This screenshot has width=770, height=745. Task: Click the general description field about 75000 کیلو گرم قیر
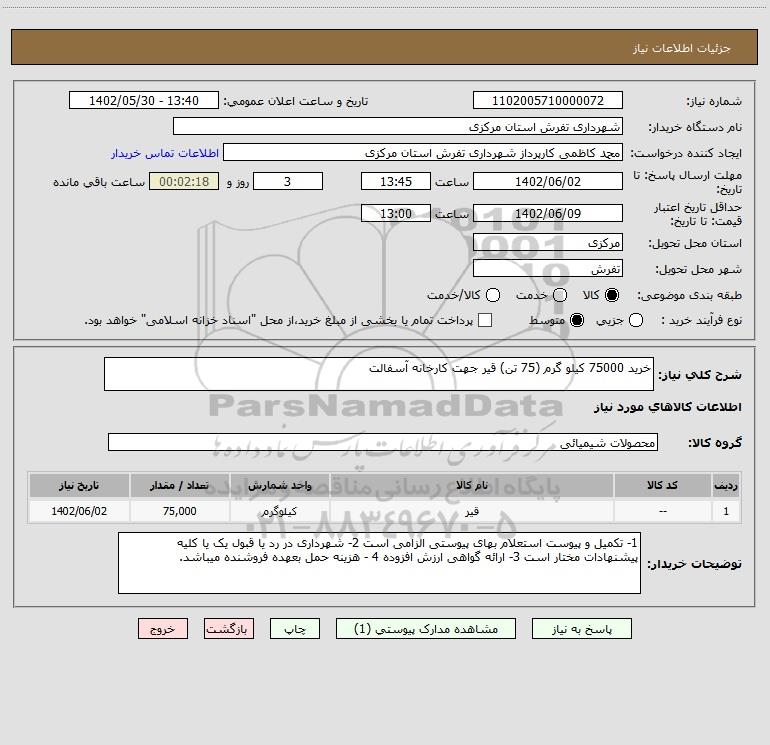pos(379,374)
